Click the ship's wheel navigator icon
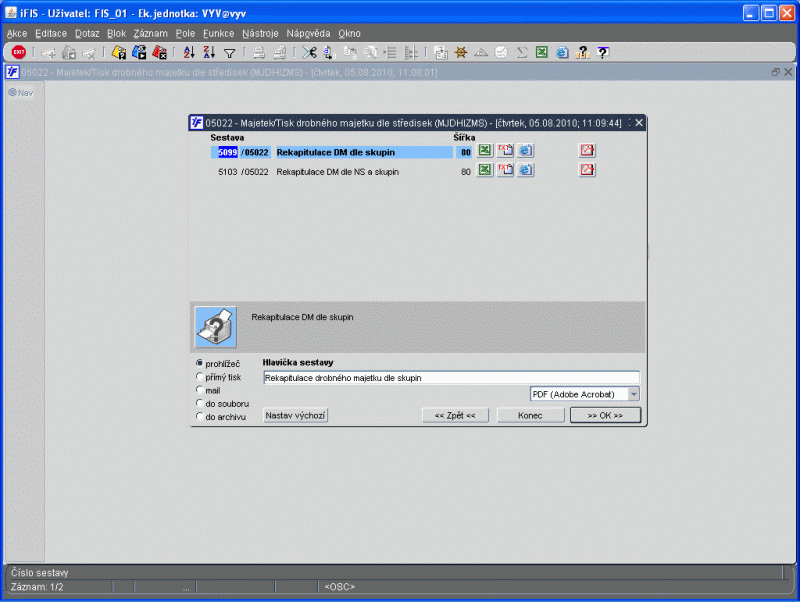The image size is (800, 602). (461, 52)
